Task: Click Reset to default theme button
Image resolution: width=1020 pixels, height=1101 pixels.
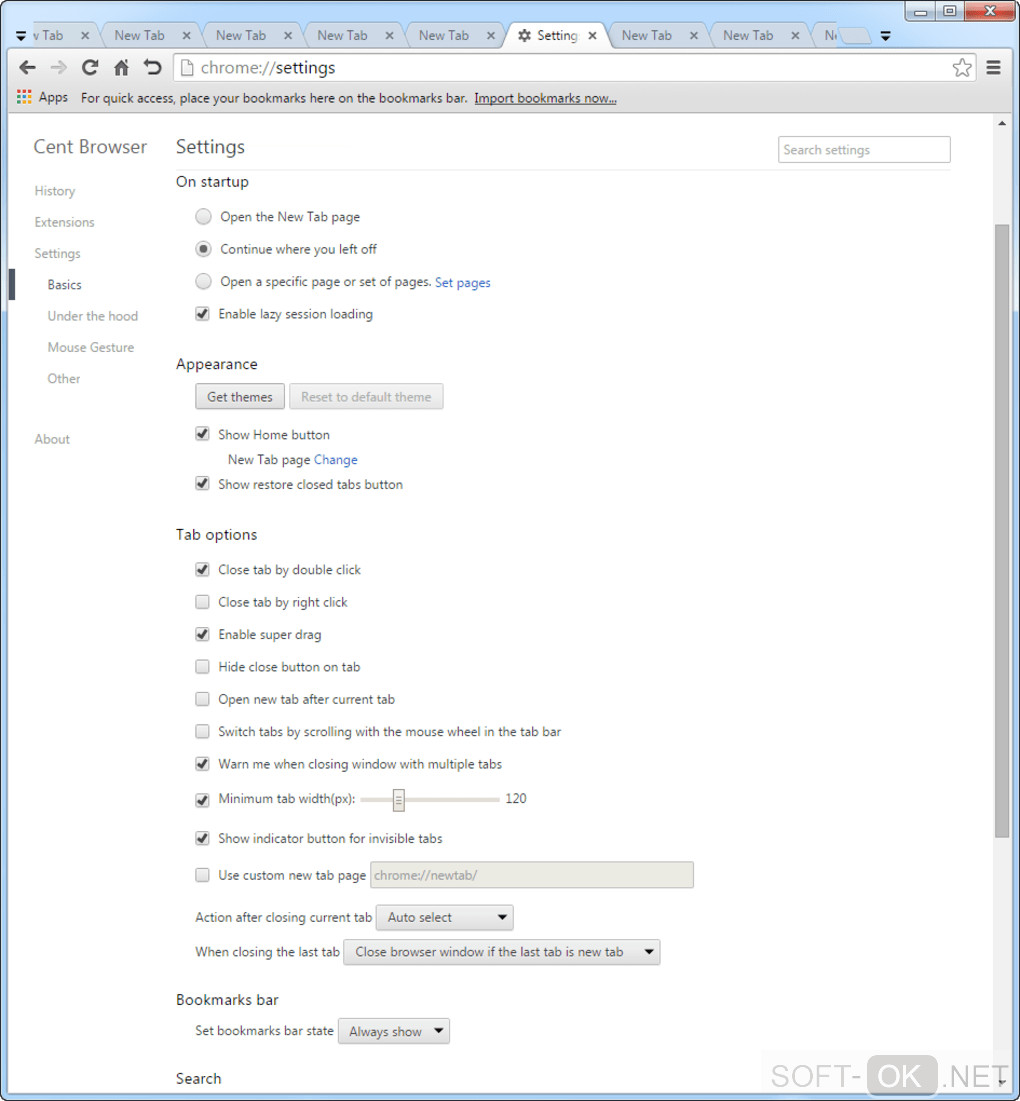Action: (366, 397)
